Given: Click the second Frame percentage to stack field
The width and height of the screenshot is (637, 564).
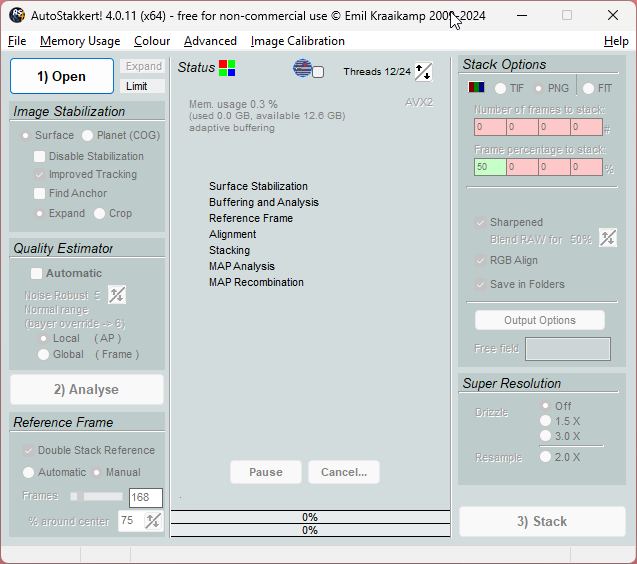Looking at the screenshot, I should tap(522, 167).
